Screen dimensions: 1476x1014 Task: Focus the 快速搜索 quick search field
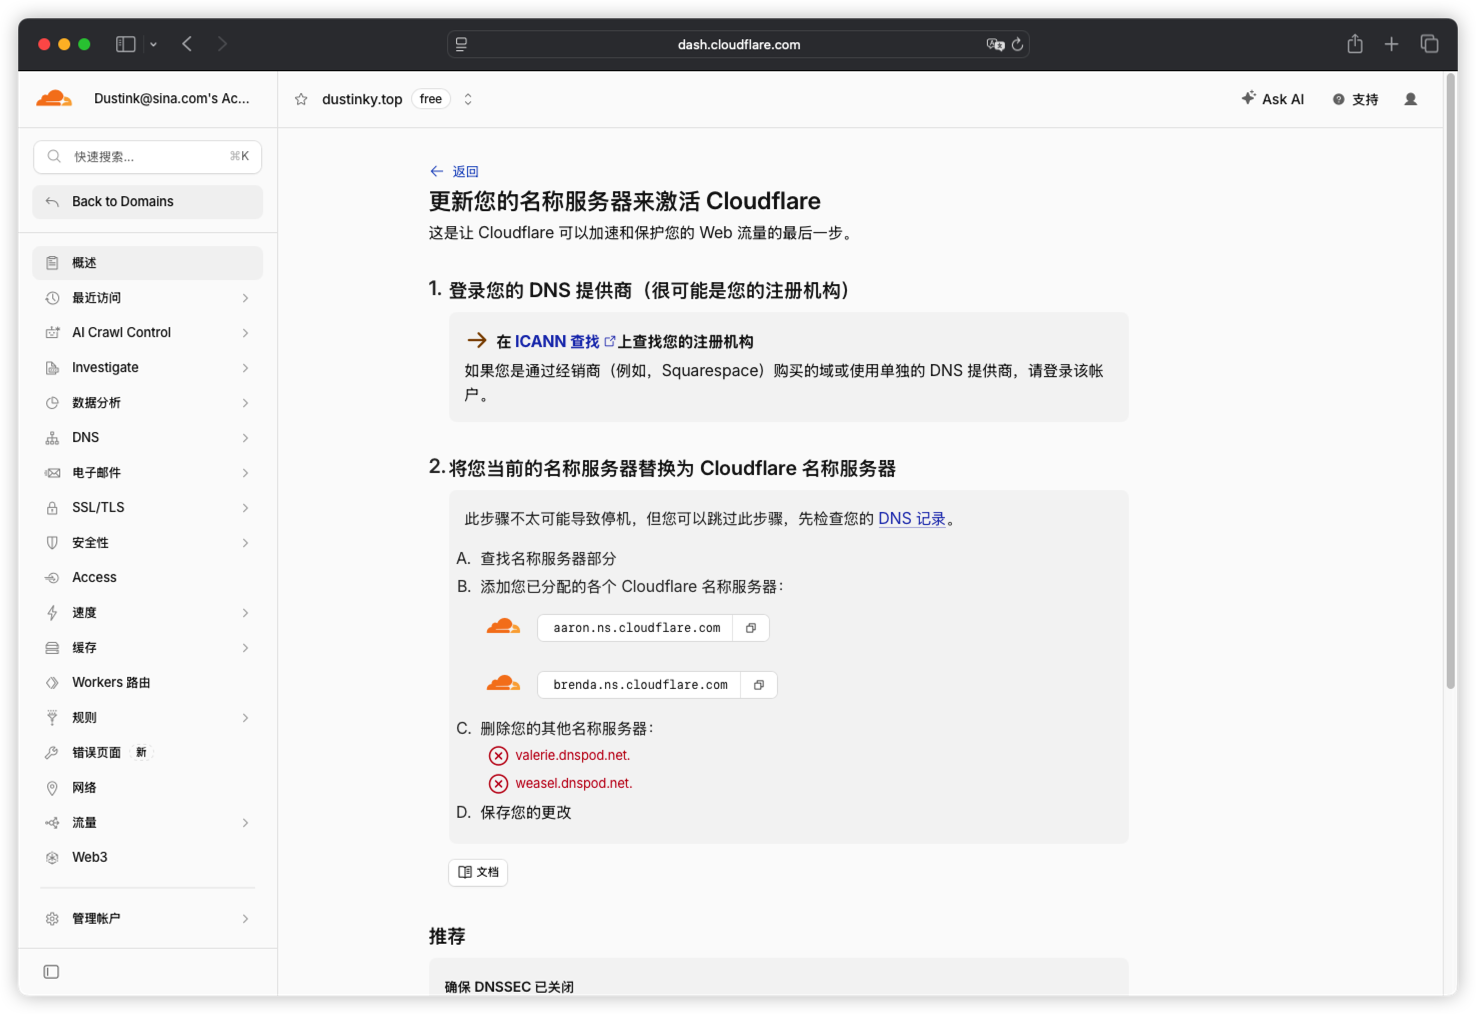tap(148, 157)
